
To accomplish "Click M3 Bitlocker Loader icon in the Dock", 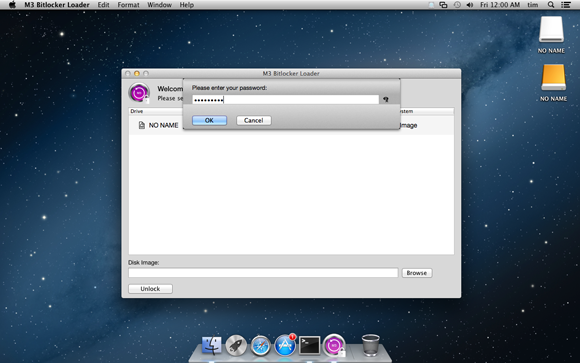I will point(334,346).
